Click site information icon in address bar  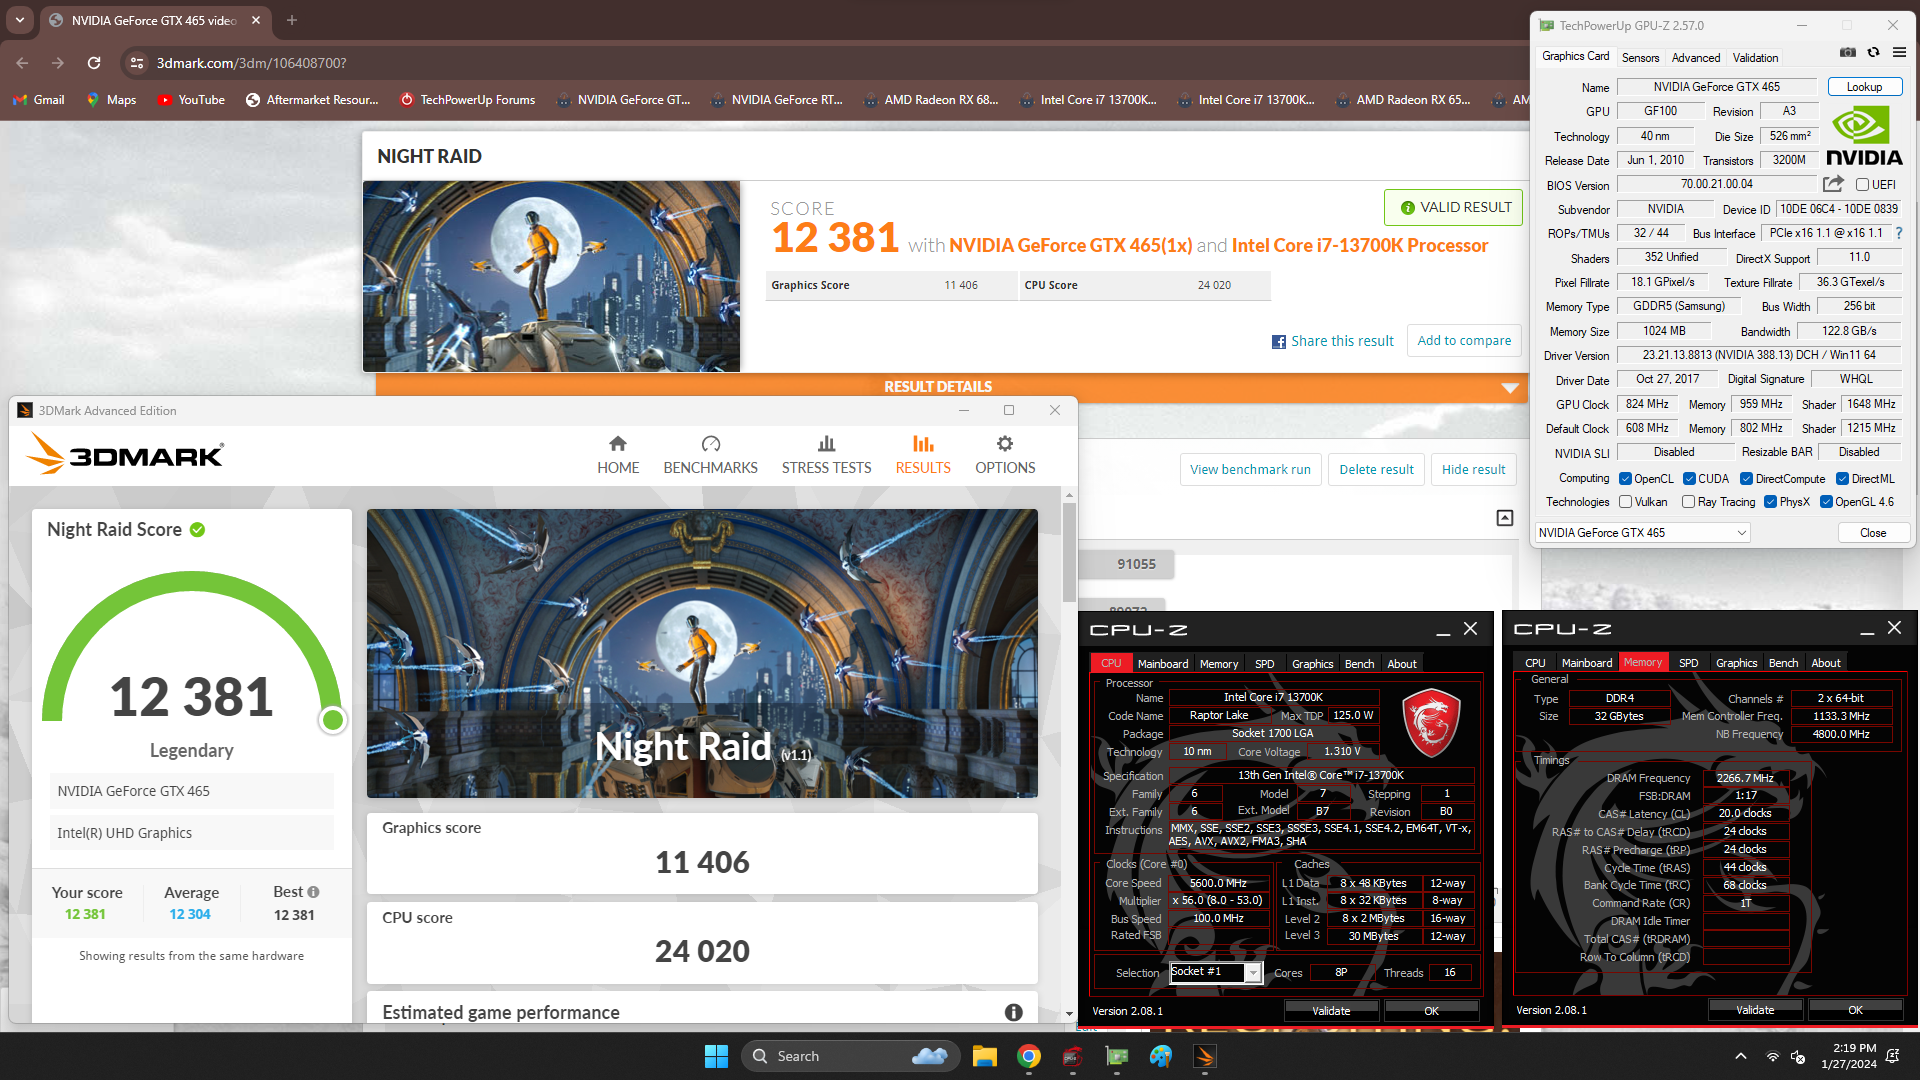137,62
